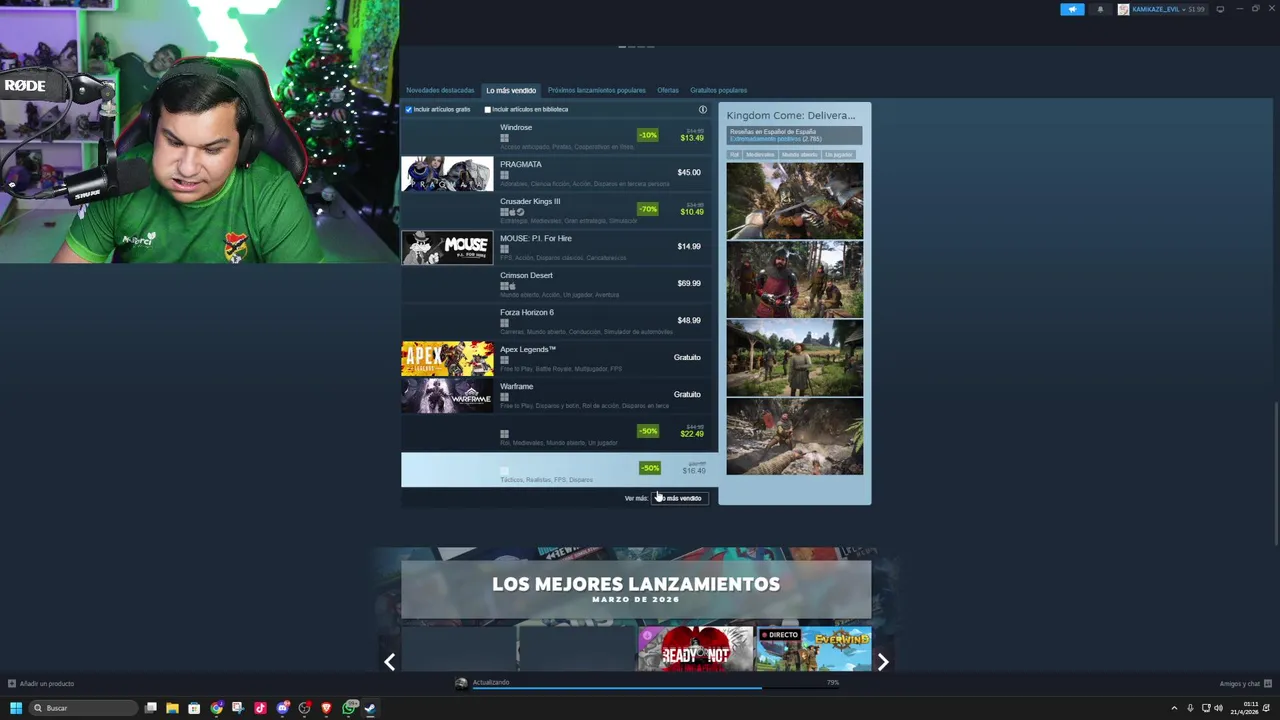Click the Windows platform icon under PRAGMATA
Screen dimensions: 1280x720
504,175
